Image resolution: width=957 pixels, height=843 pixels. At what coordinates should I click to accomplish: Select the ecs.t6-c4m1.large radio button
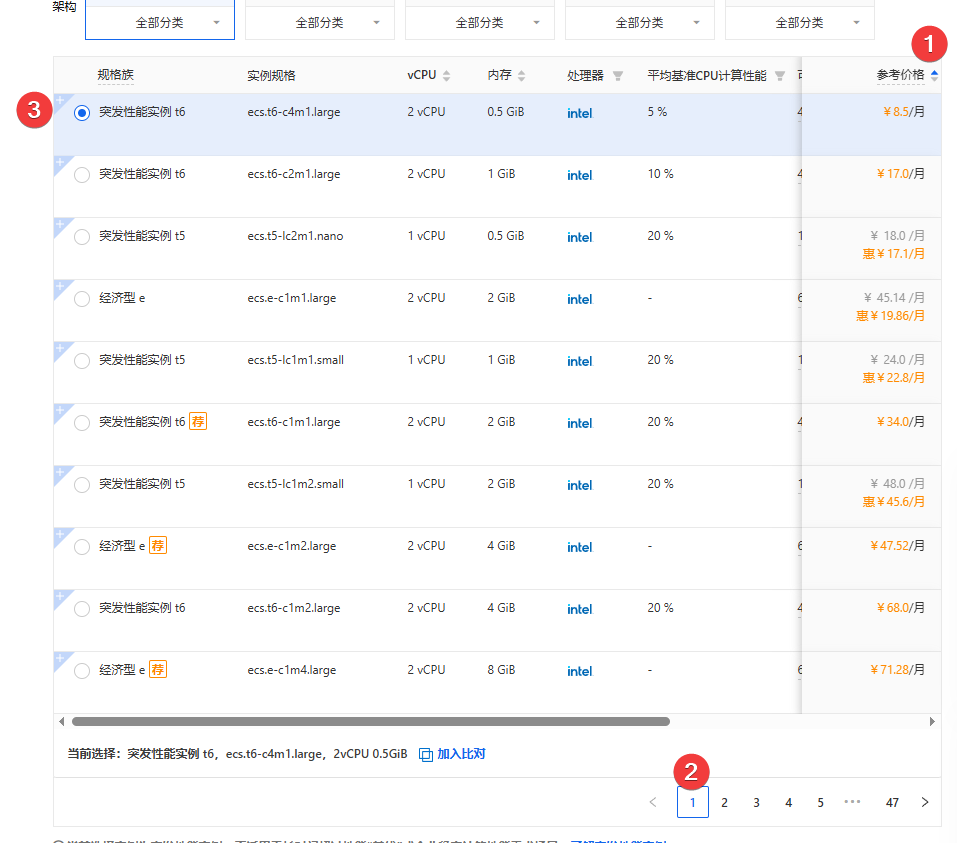82,113
